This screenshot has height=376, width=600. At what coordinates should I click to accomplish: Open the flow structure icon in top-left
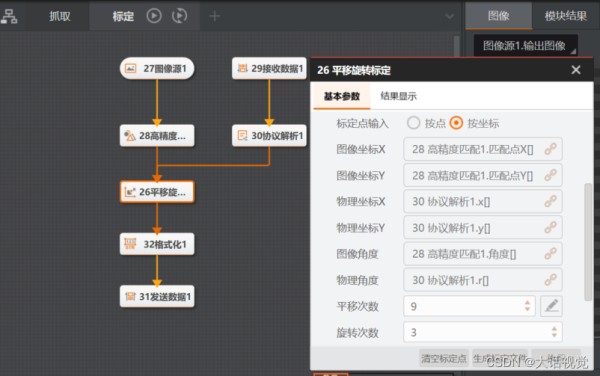(x=9, y=16)
